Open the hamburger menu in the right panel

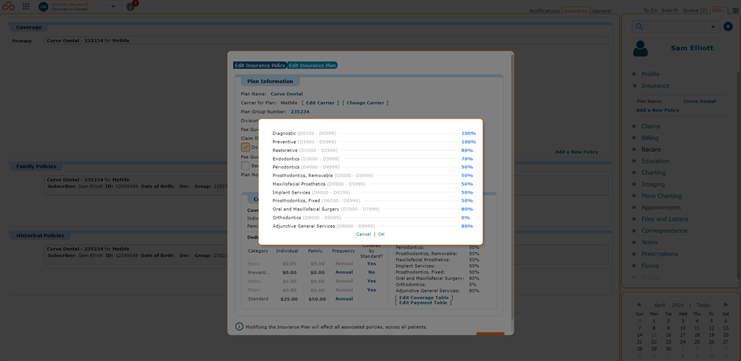(x=735, y=10)
